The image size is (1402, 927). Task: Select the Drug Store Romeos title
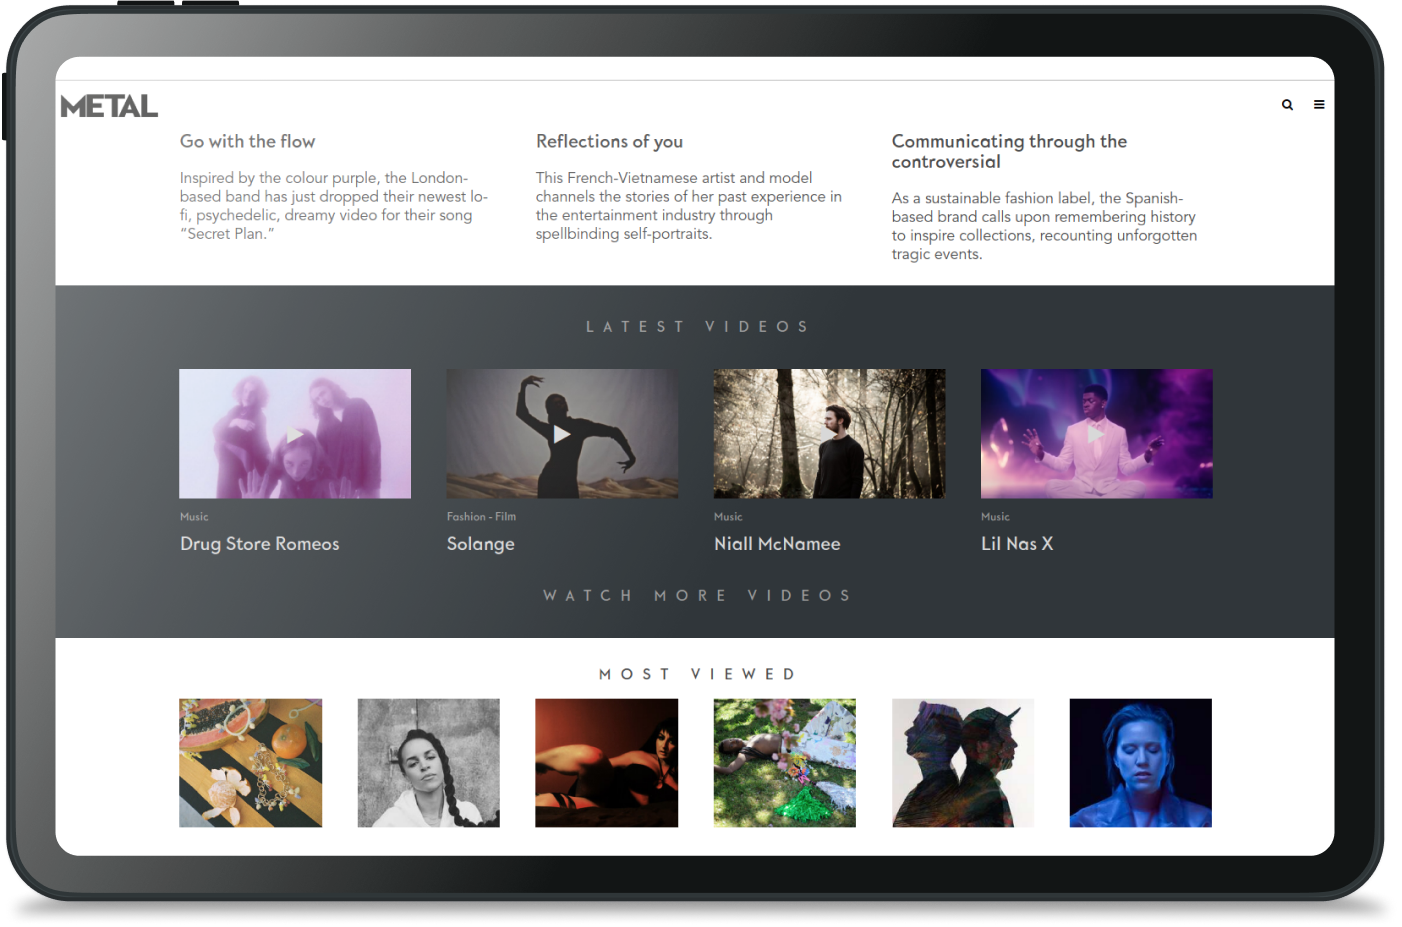(259, 544)
